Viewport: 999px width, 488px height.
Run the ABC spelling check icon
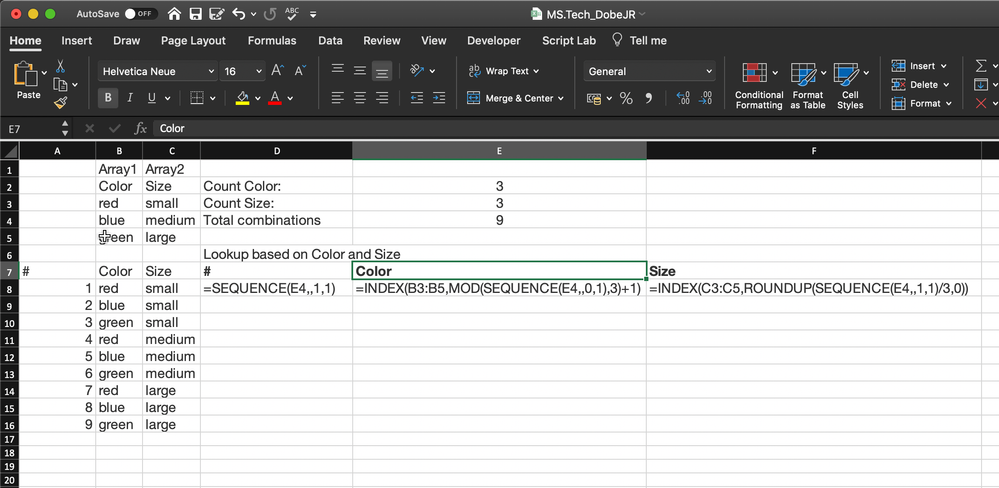pyautogui.click(x=292, y=13)
